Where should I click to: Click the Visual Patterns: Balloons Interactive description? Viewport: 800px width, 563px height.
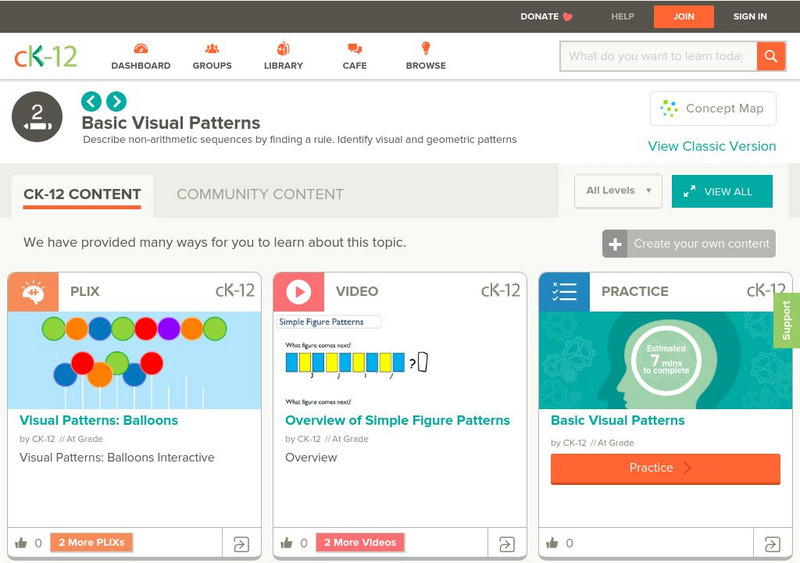117,457
